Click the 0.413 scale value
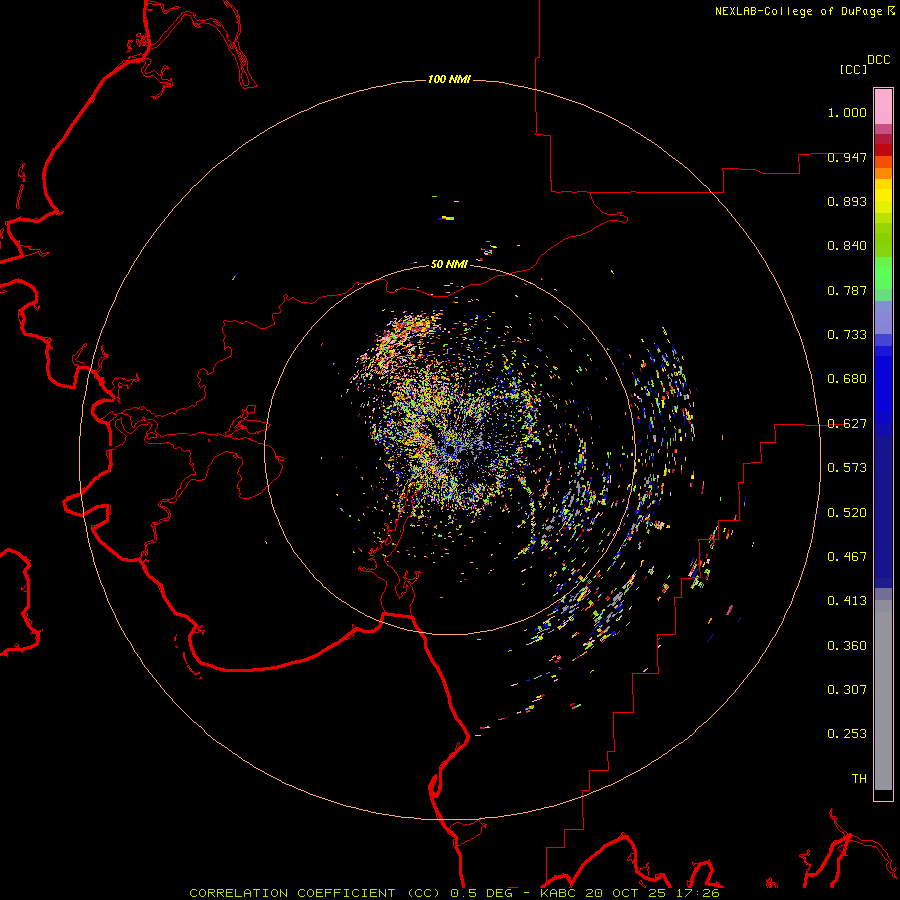 click(847, 601)
